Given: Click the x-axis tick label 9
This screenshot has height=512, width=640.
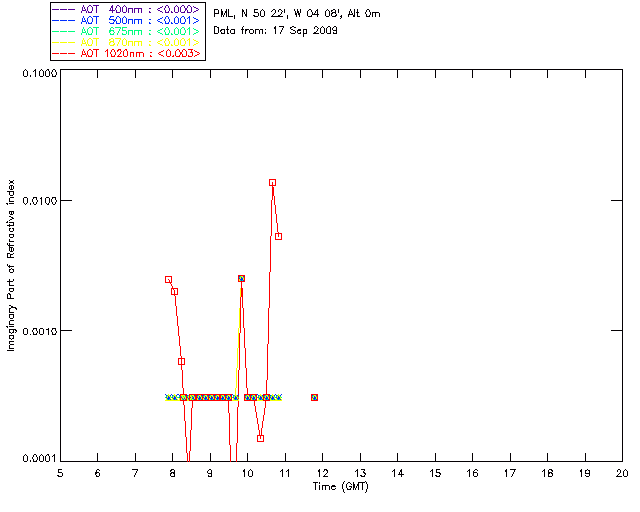Looking at the screenshot, I should 210,473.
